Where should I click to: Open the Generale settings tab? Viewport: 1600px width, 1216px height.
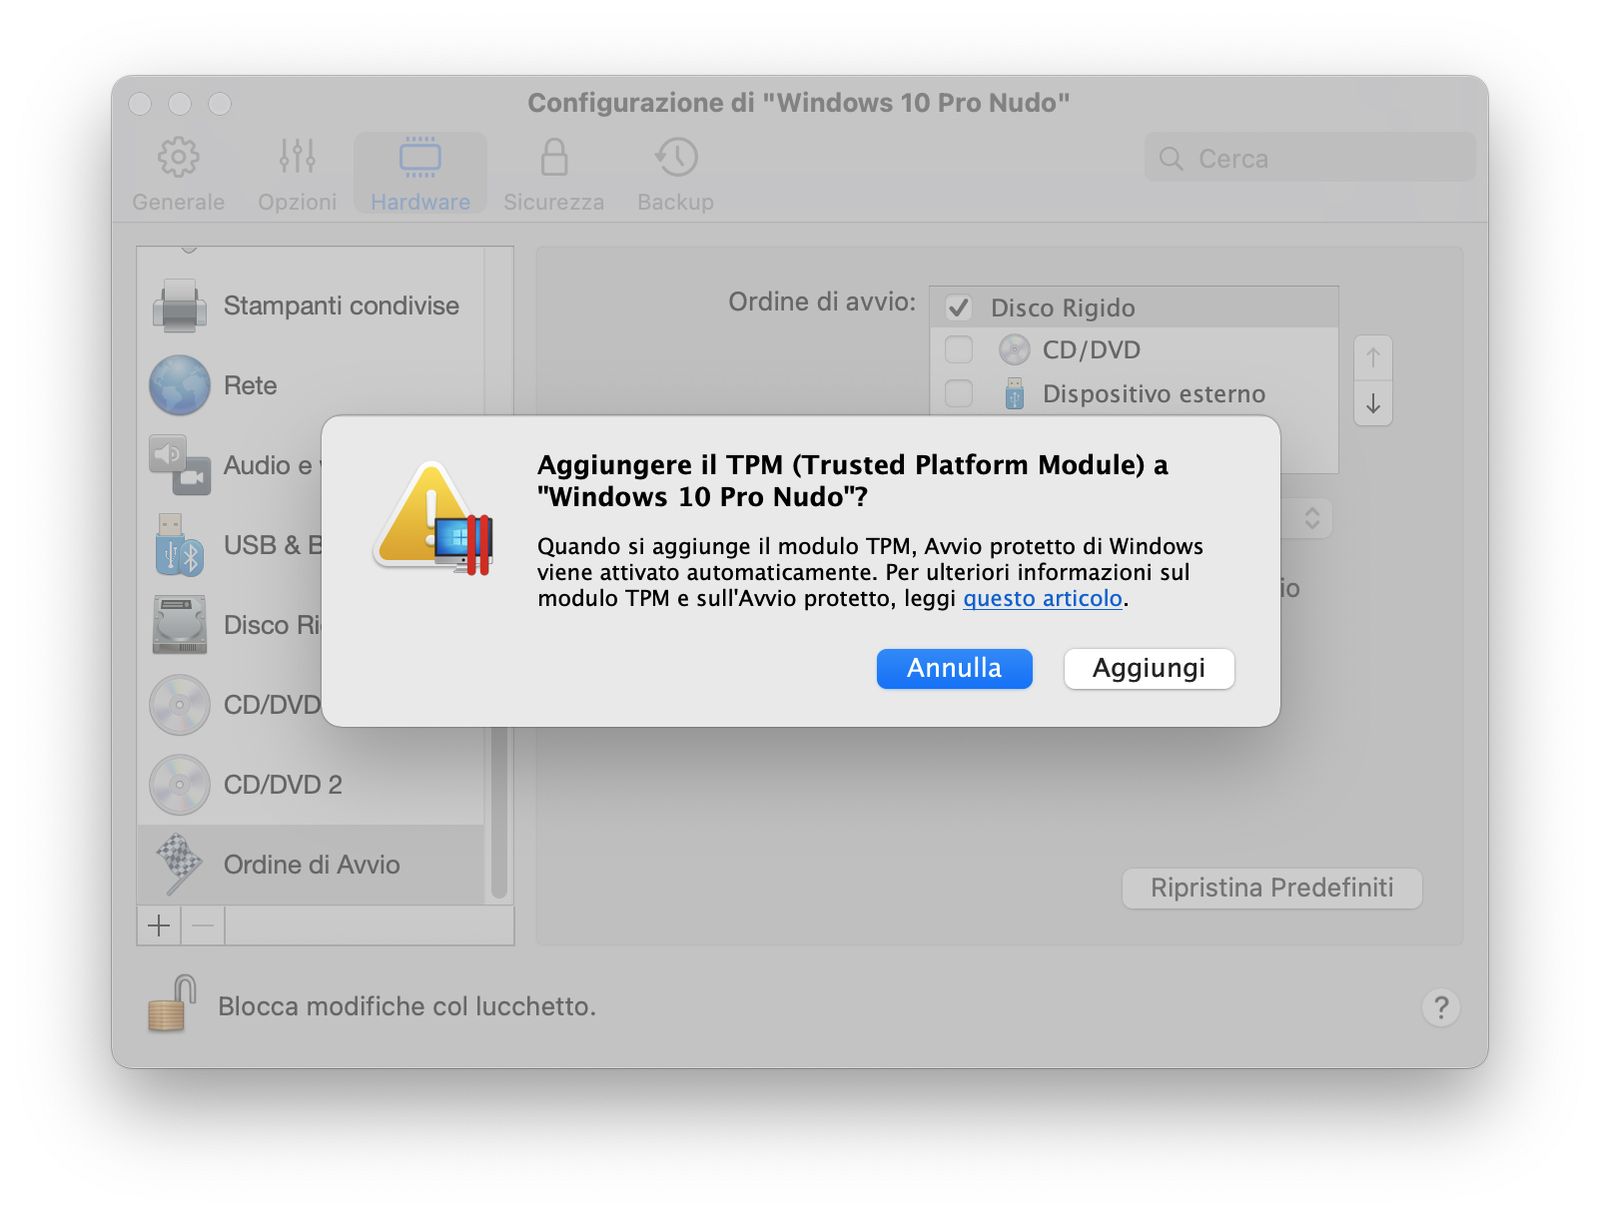178,174
